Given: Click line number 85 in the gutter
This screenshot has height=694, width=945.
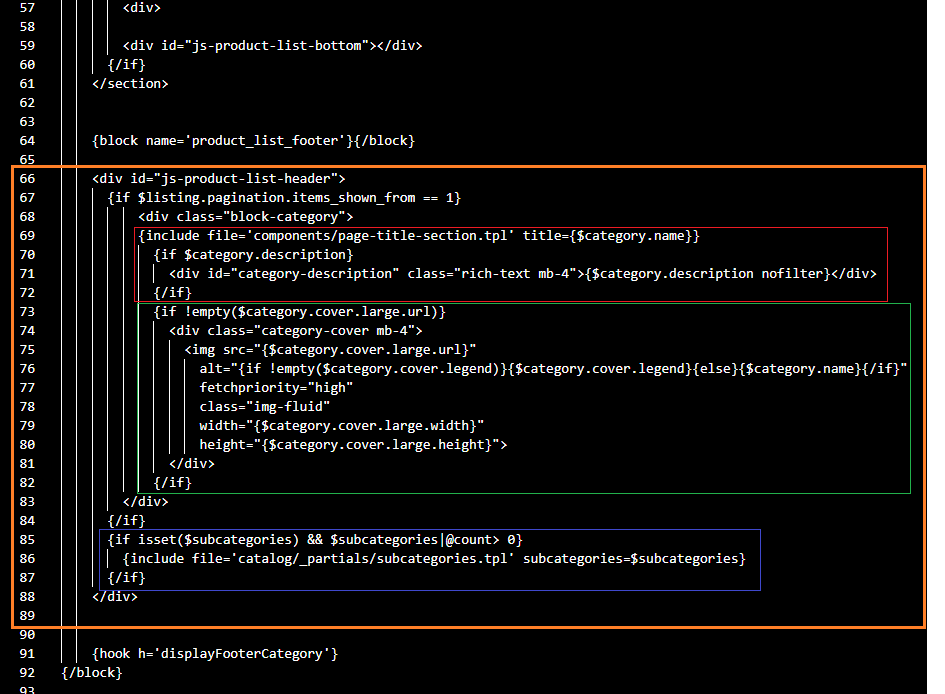Looking at the screenshot, I should coord(27,540).
